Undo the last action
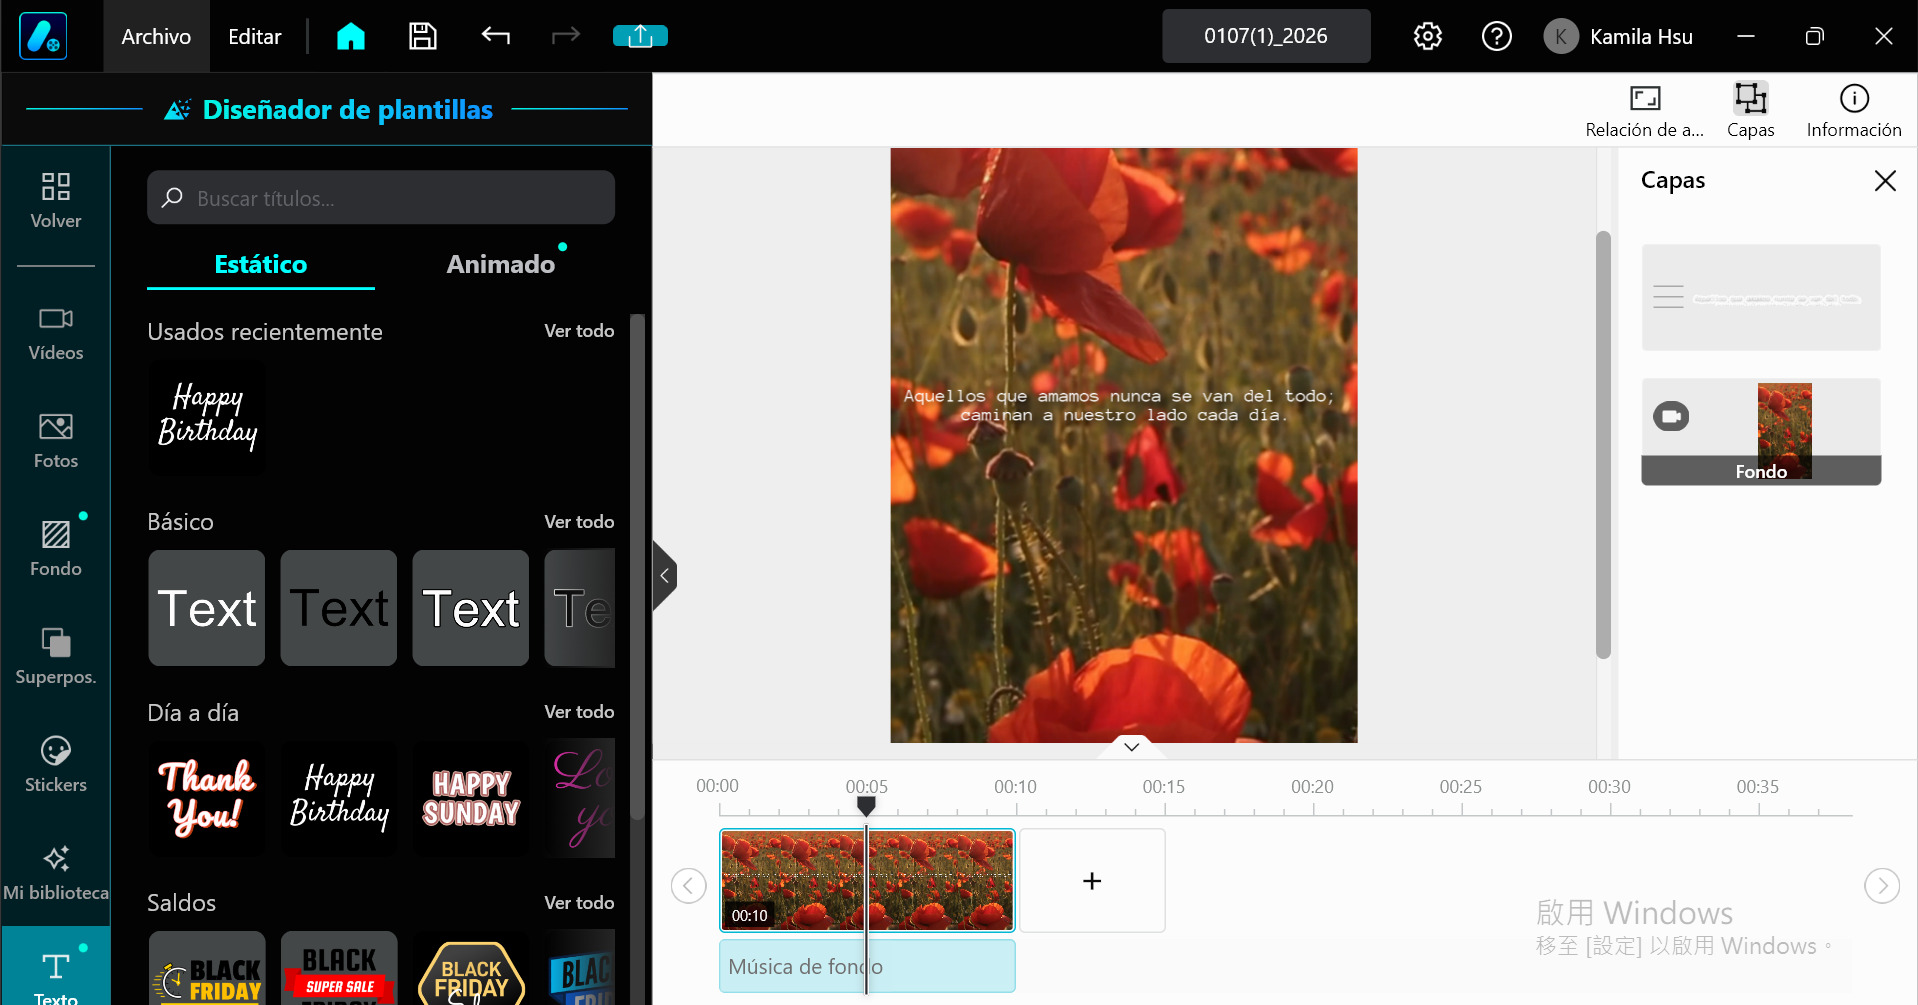Image resolution: width=1918 pixels, height=1005 pixels. [x=495, y=37]
